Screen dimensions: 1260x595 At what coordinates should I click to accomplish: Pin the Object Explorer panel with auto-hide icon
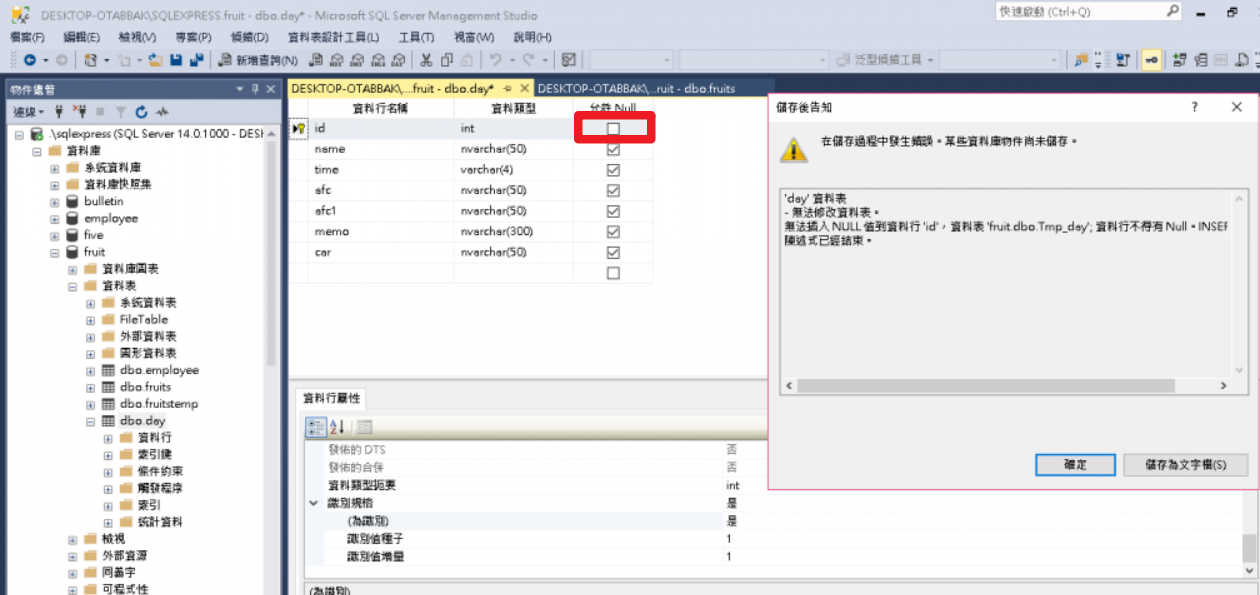[255, 89]
